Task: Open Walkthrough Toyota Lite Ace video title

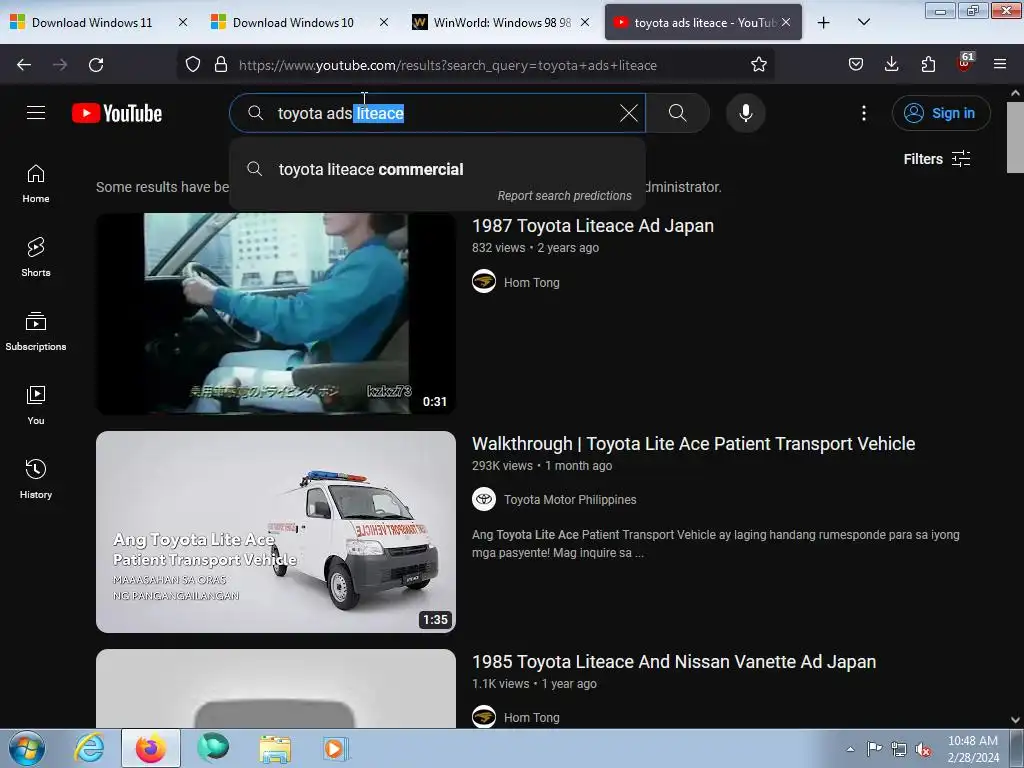Action: pyautogui.click(x=693, y=444)
